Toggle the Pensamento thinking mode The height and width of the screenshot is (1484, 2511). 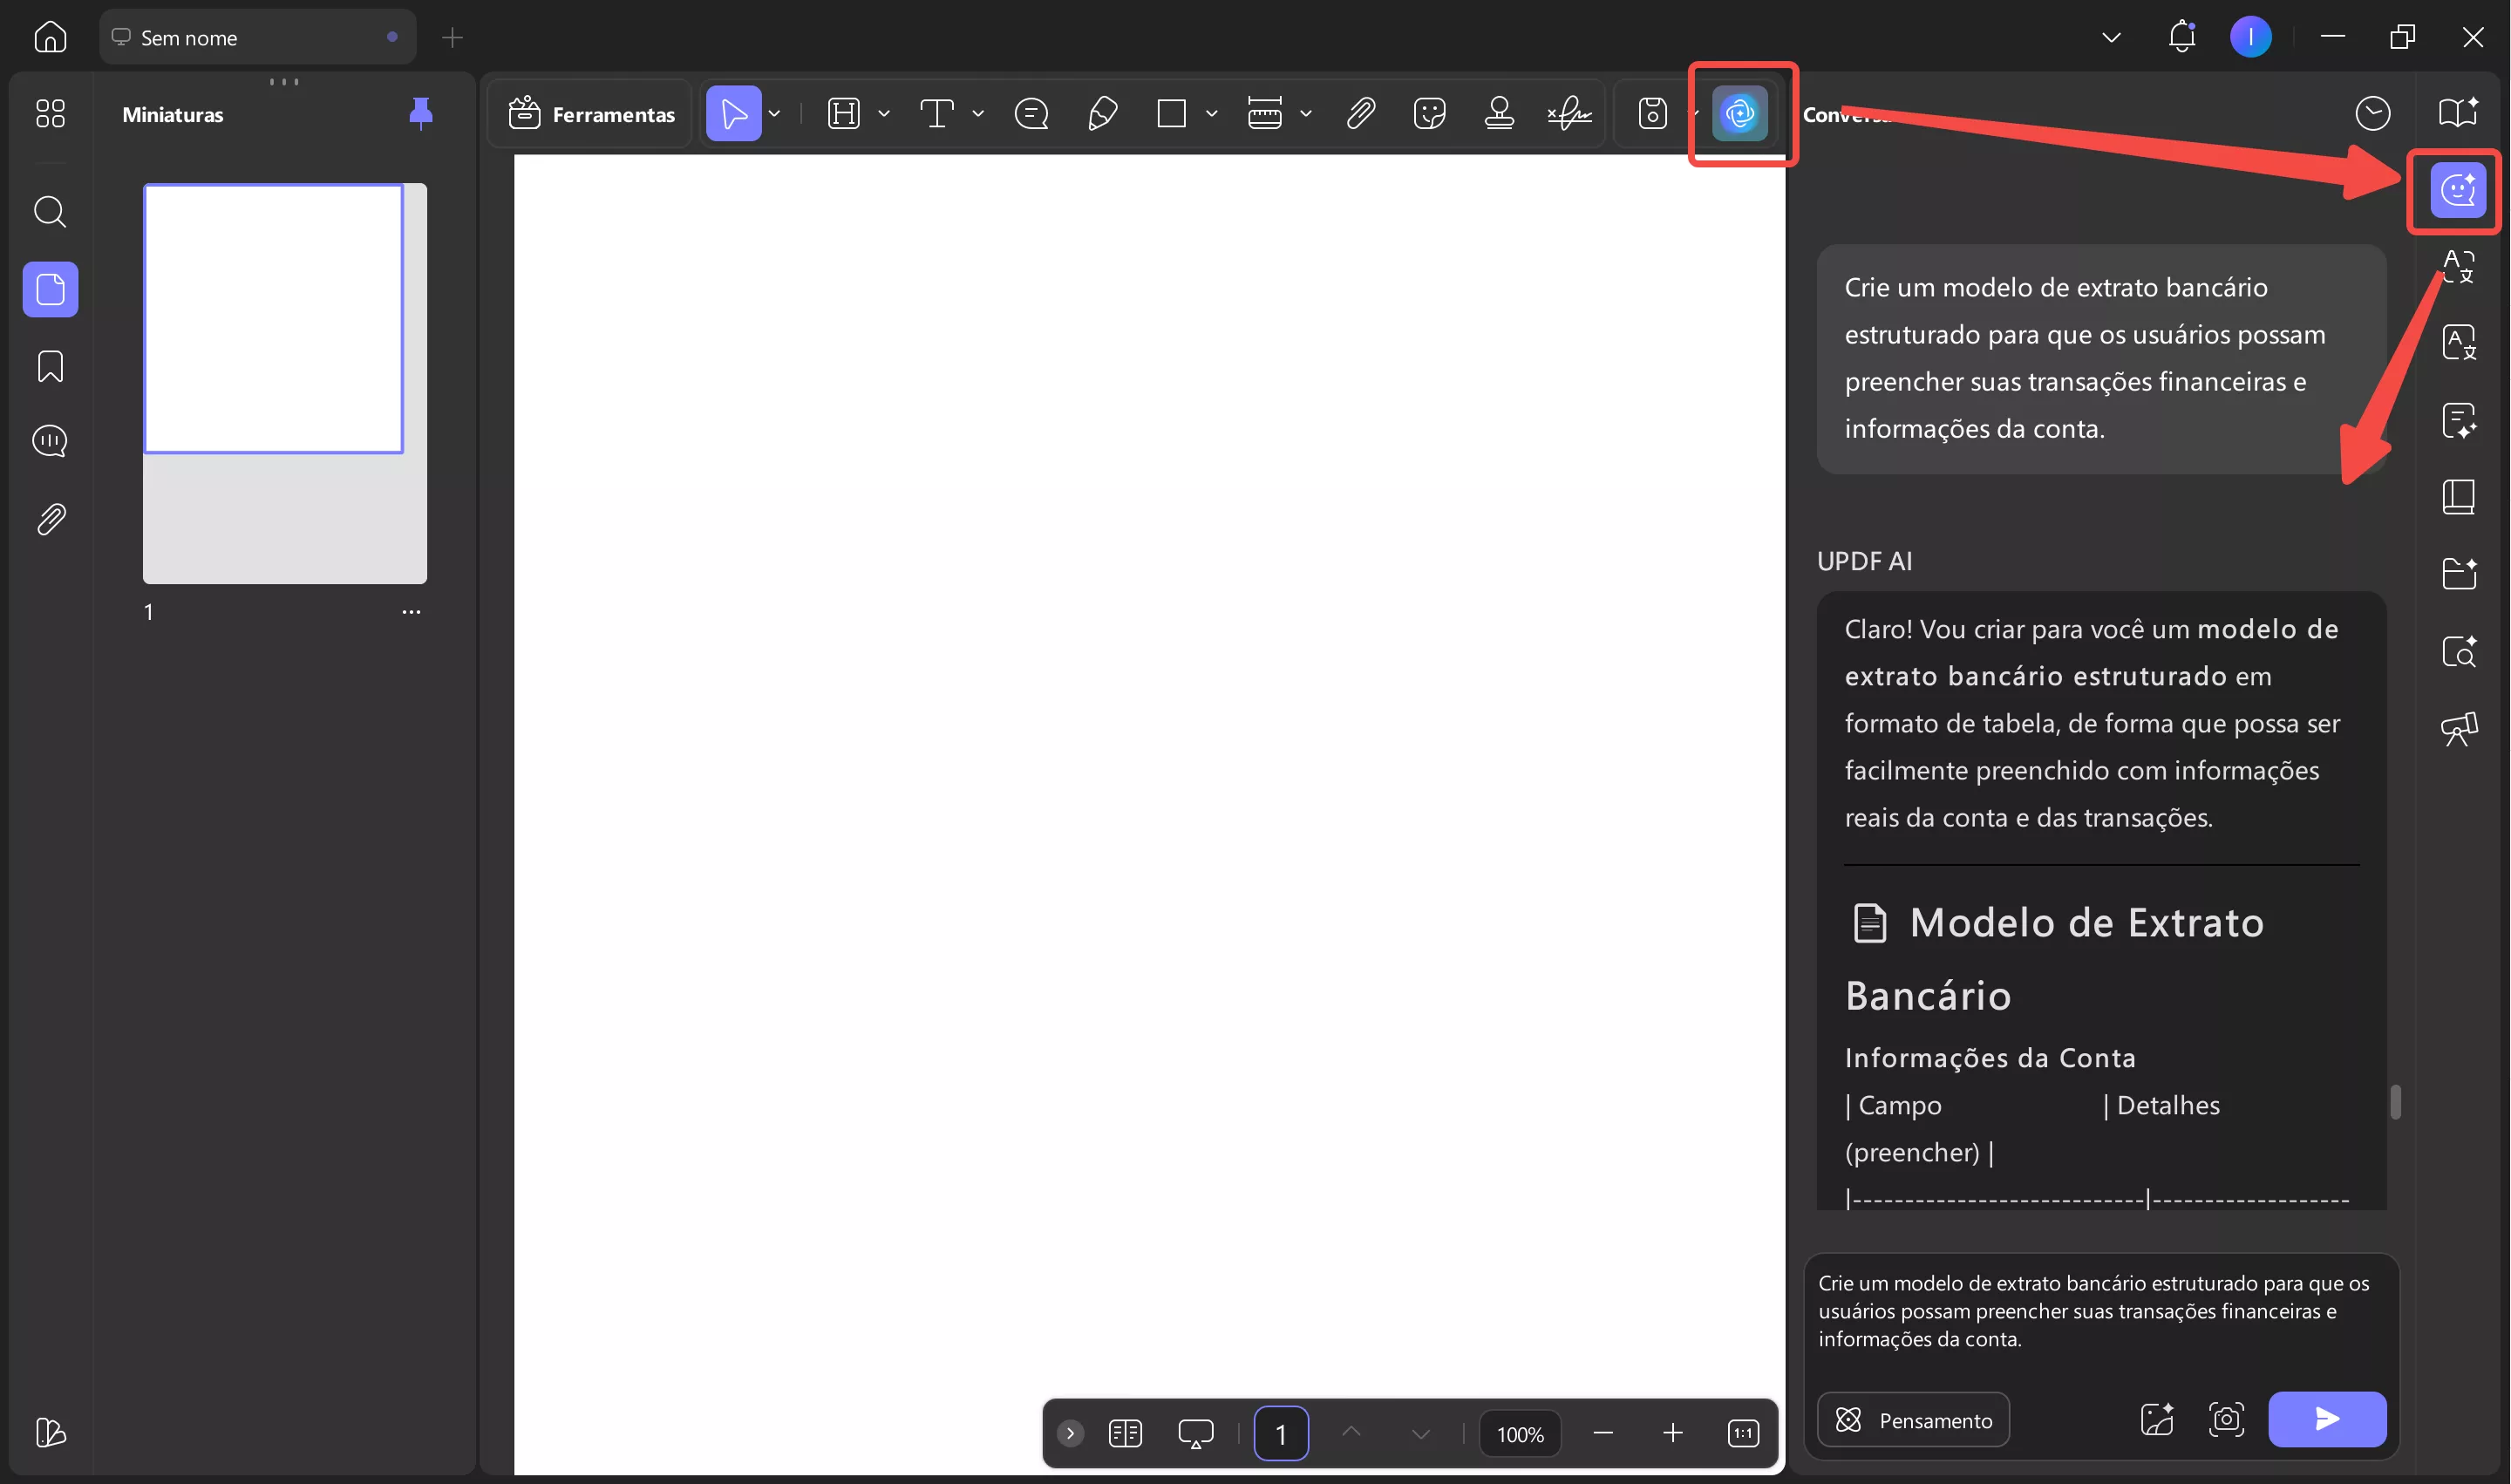pyautogui.click(x=1913, y=1420)
